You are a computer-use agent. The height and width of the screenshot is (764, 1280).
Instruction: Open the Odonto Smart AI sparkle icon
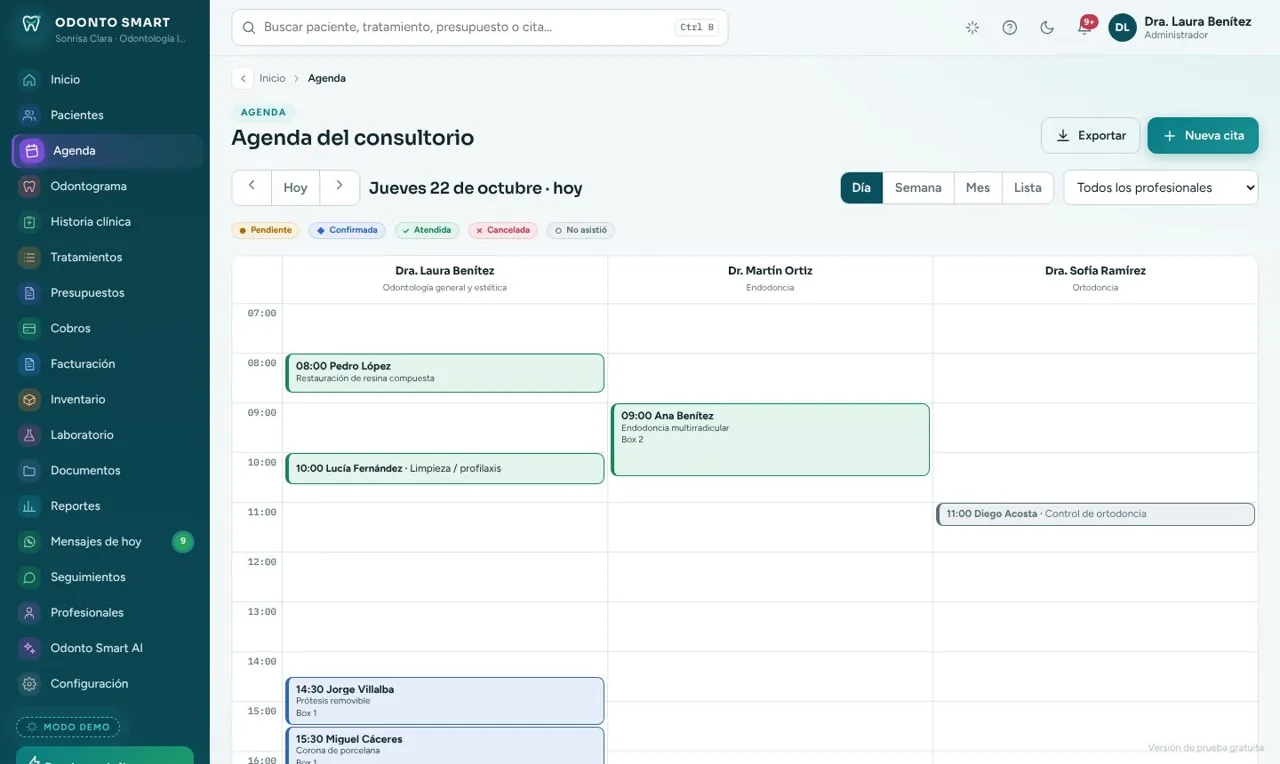pyautogui.click(x=30, y=648)
